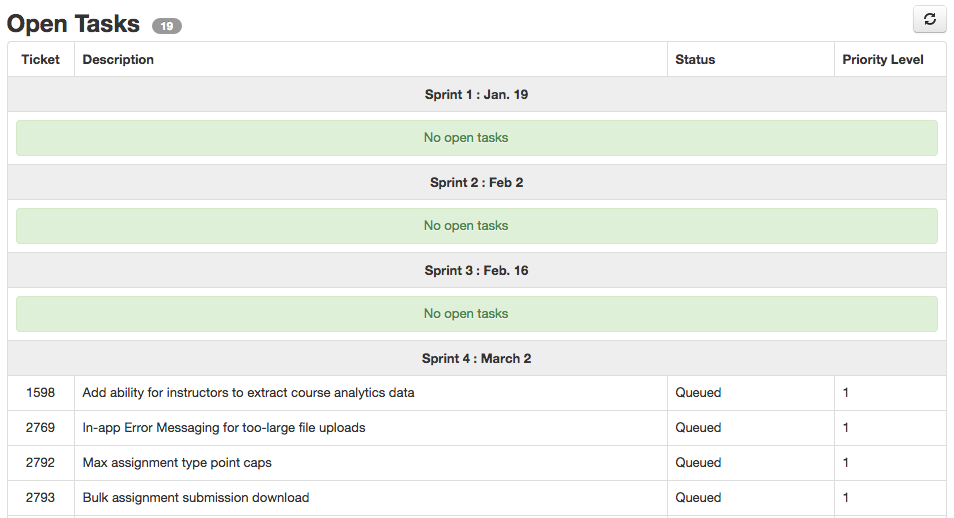This screenshot has height=518, width=954.
Task: Click ticket number 1598
Action: point(40,393)
